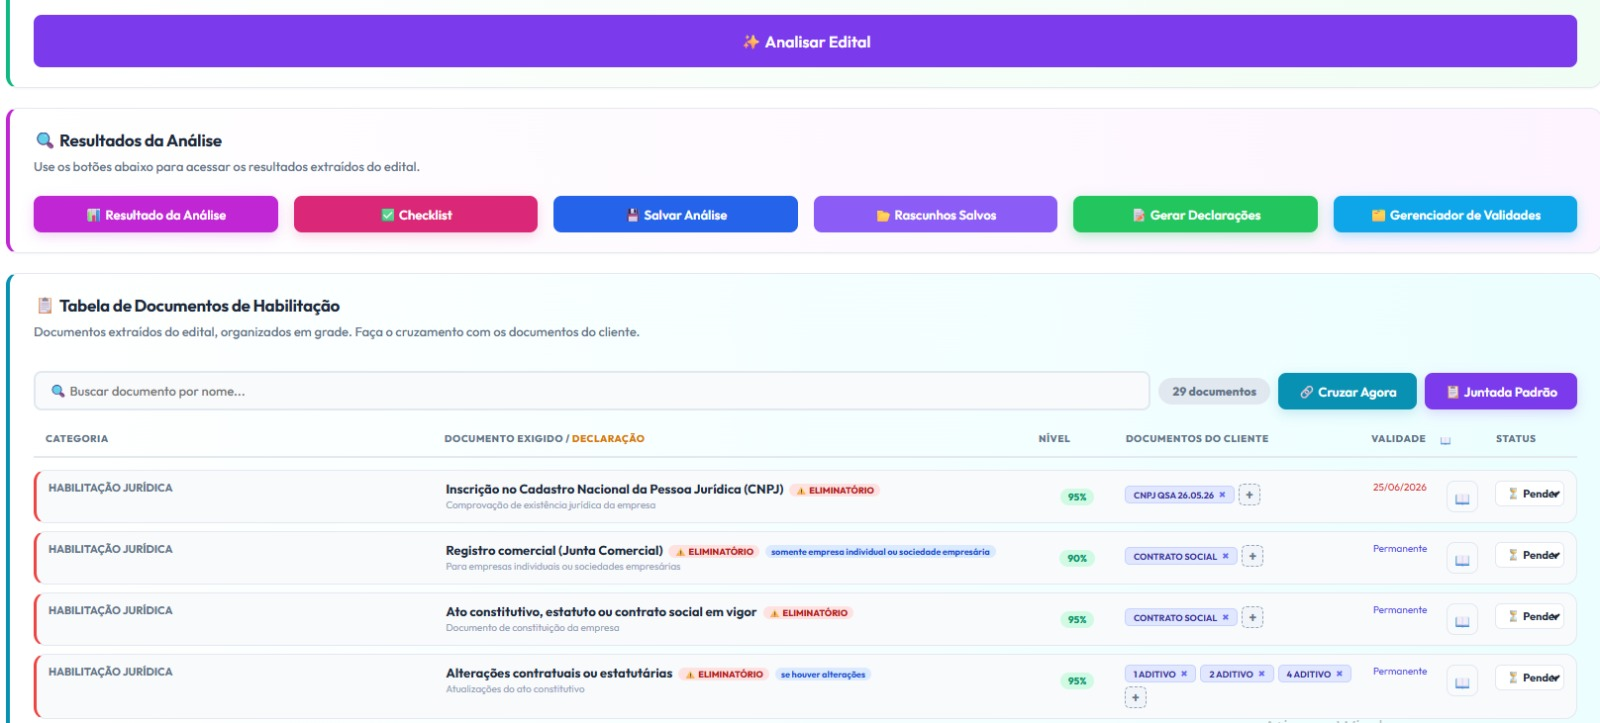The width and height of the screenshot is (1600, 723).
Task: Remove the 4 ADITIVO document tag
Action: coord(1339,674)
